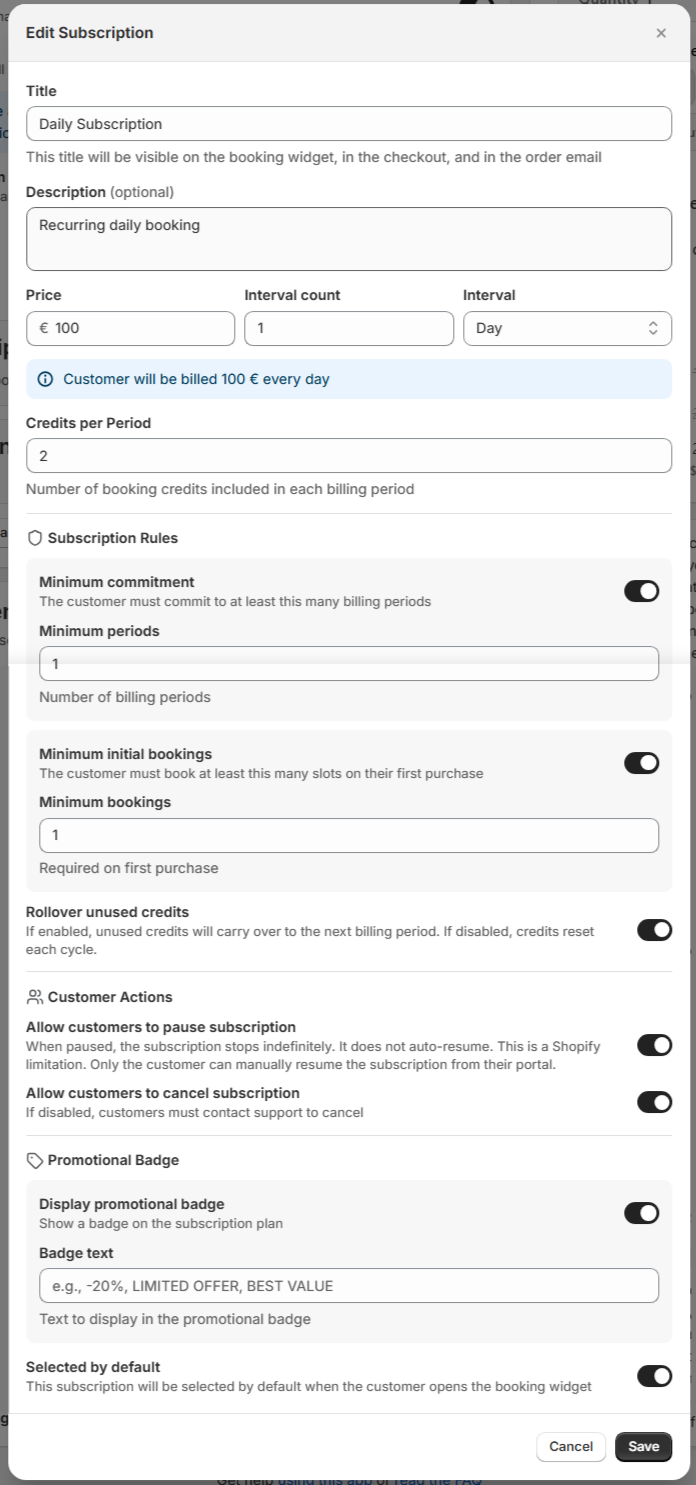Click the Badge text input
Image resolution: width=696 pixels, height=1485 pixels.
point(348,1286)
